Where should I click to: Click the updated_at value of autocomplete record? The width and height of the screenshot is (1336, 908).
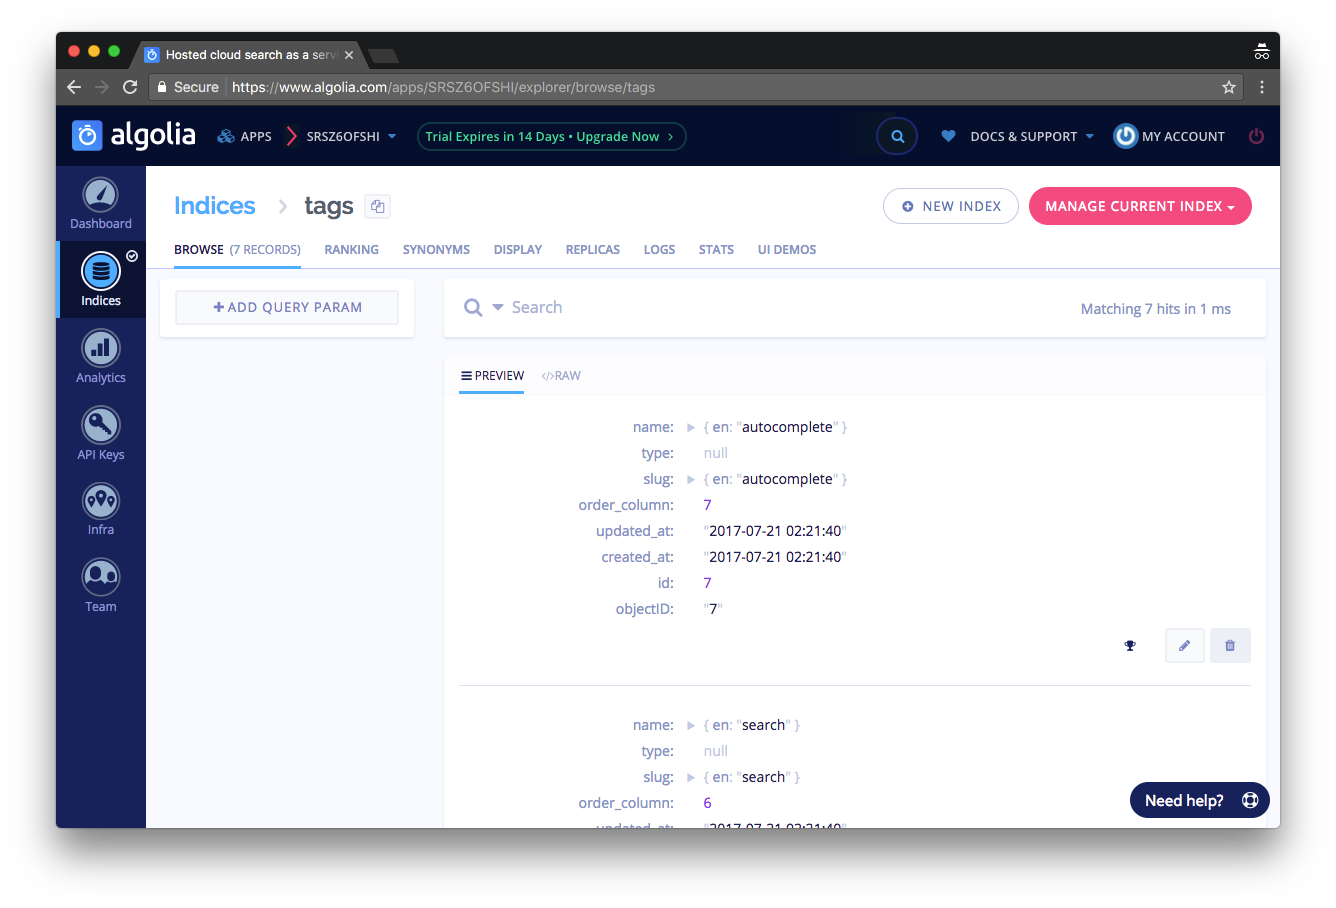(x=775, y=531)
